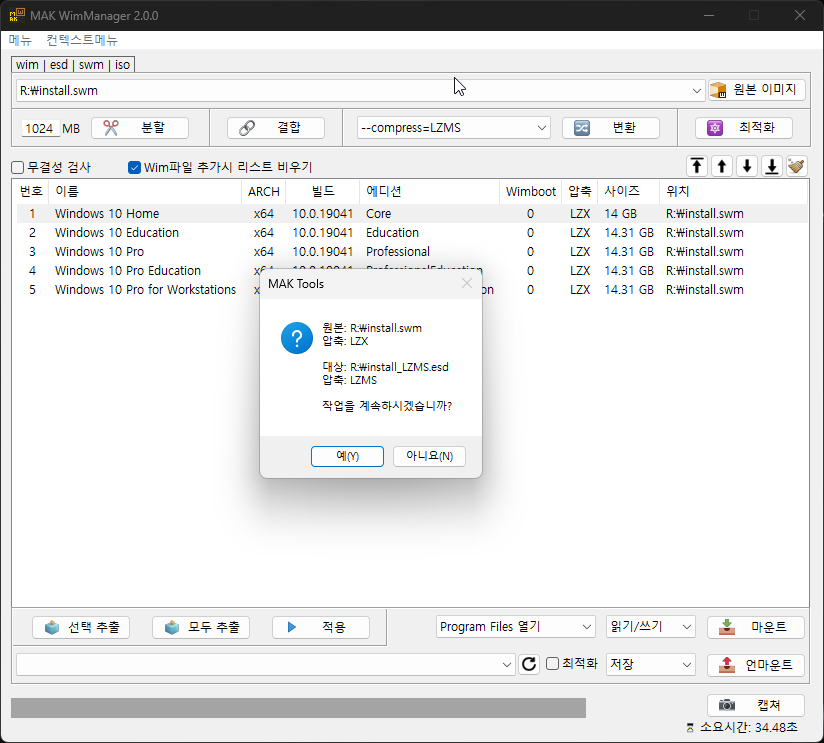The image size is (824, 743).
Task: Click the 14 GB size cell
Action: pos(621,214)
